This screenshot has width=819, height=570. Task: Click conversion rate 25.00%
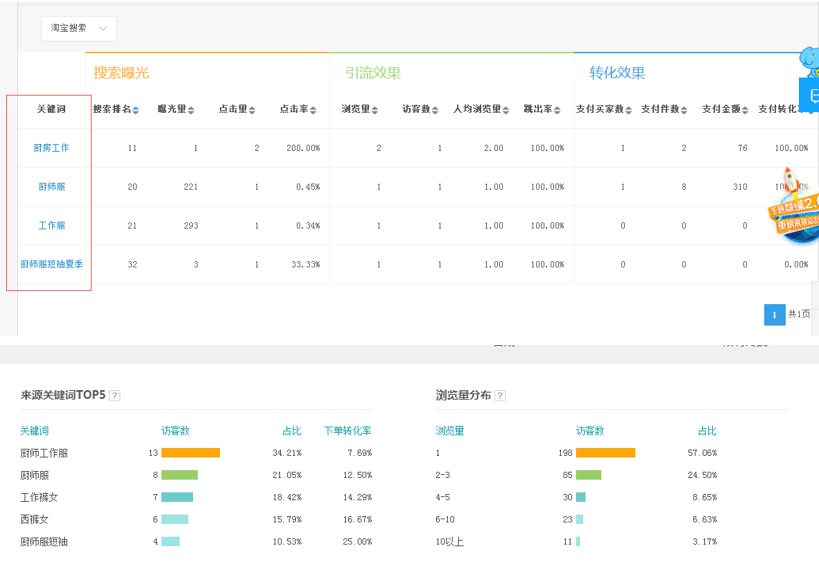tap(357, 542)
